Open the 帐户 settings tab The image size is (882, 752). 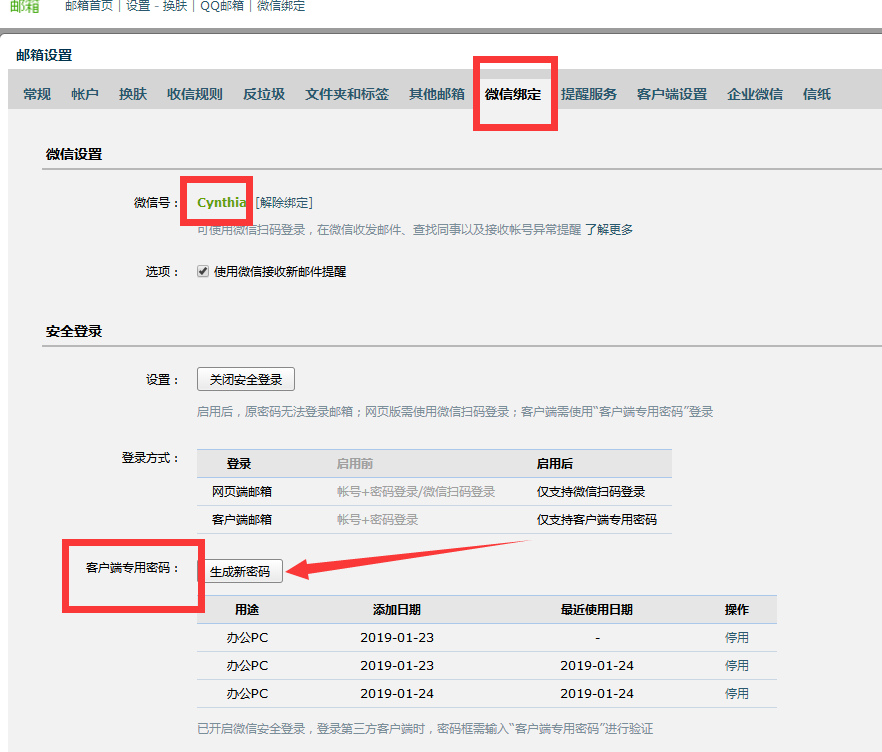(x=85, y=95)
